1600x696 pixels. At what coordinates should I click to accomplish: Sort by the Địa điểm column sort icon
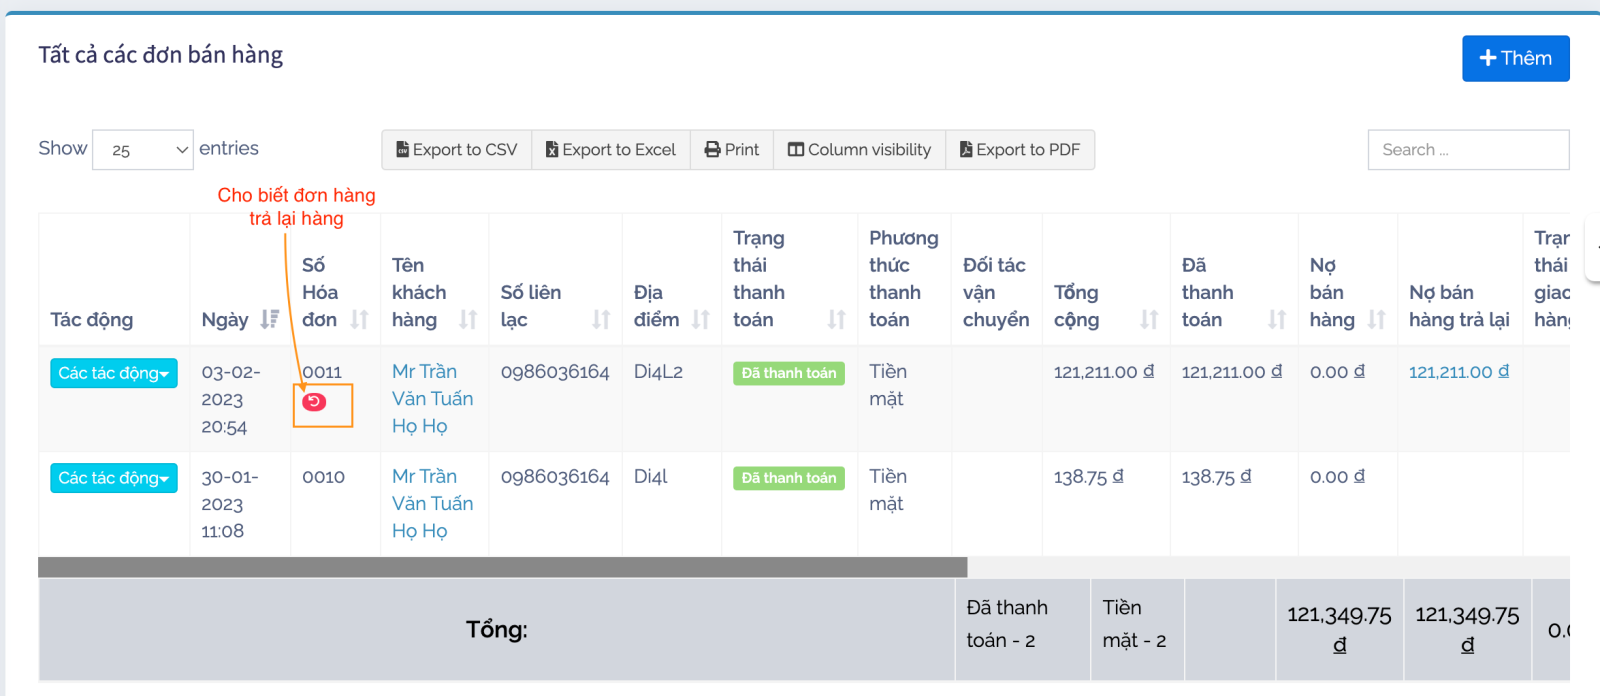pyautogui.click(x=700, y=319)
